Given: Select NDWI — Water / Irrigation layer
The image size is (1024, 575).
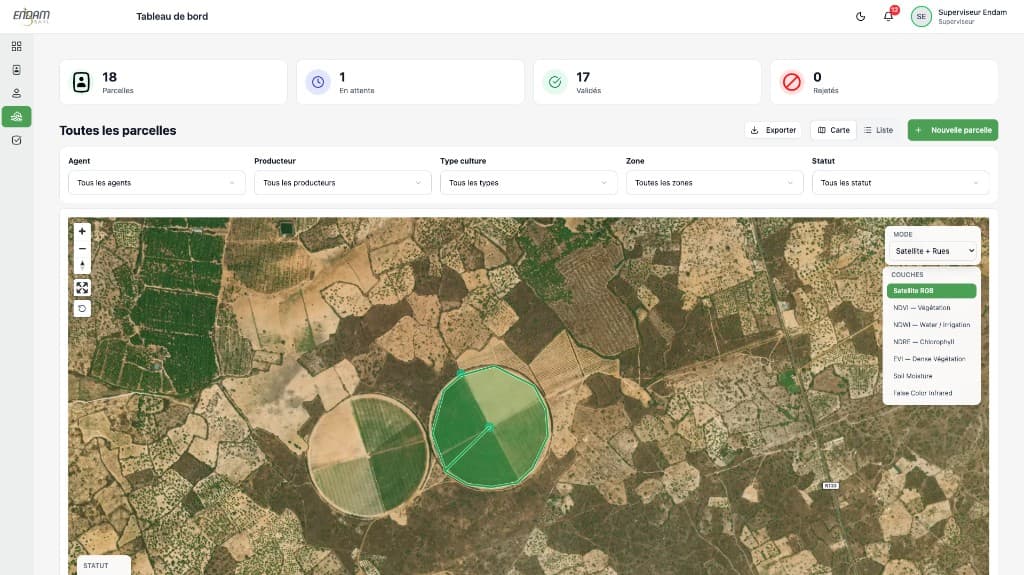Looking at the screenshot, I should tap(932, 325).
